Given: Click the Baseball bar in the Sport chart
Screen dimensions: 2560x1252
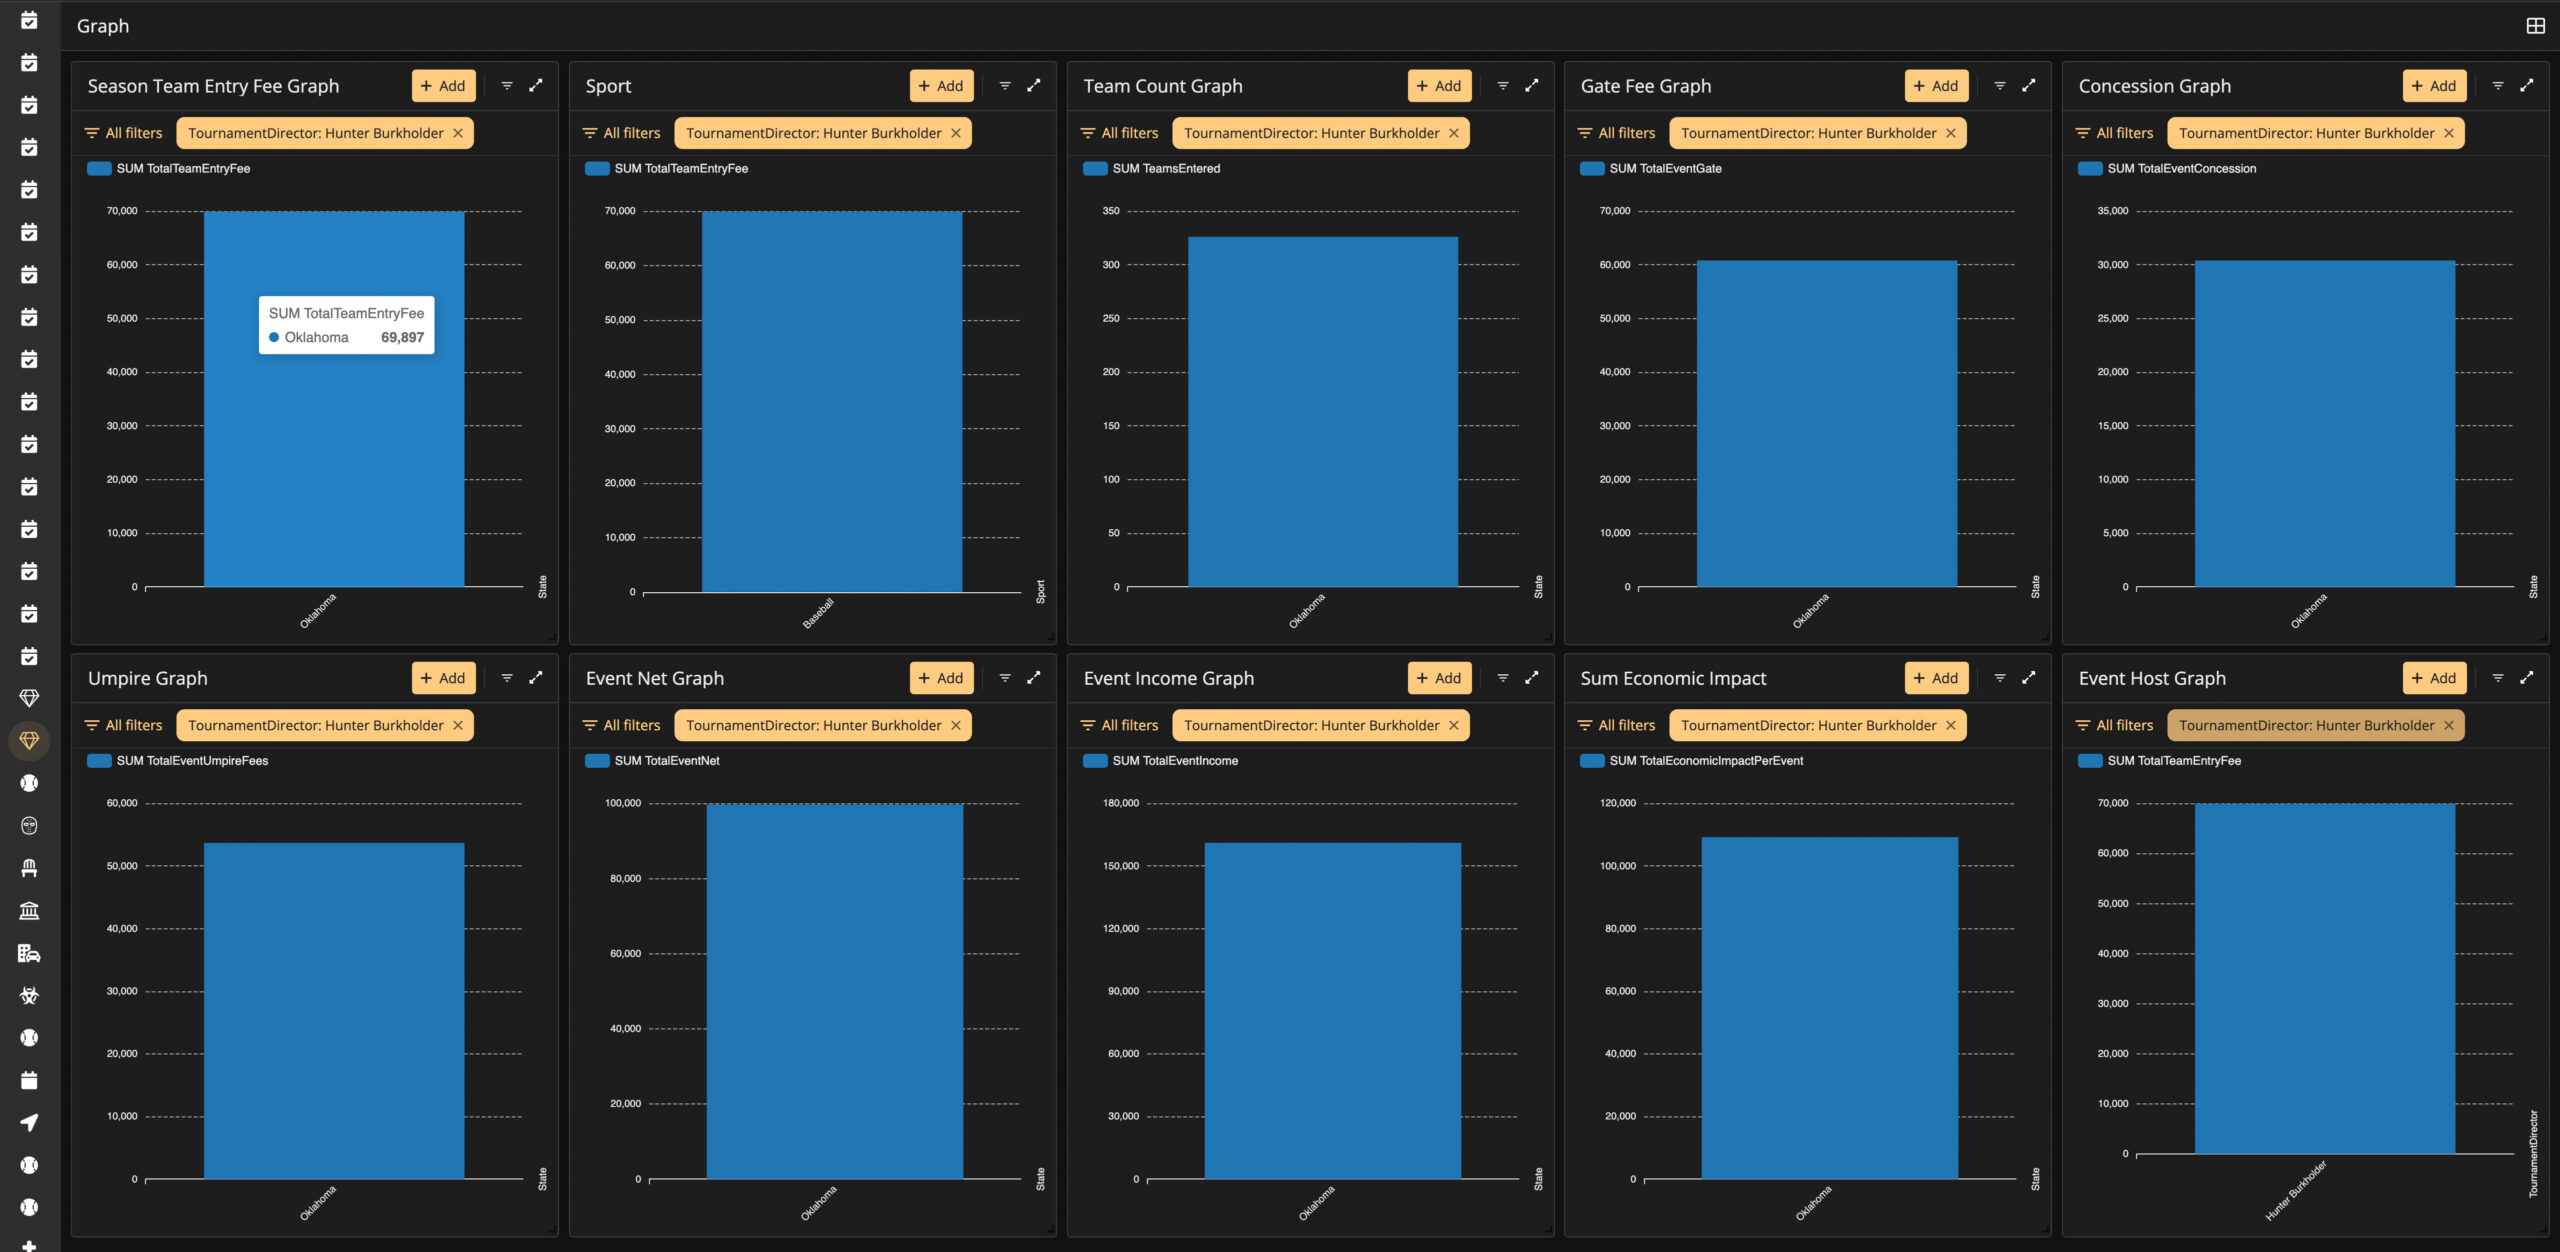Looking at the screenshot, I should pyautogui.click(x=832, y=402).
